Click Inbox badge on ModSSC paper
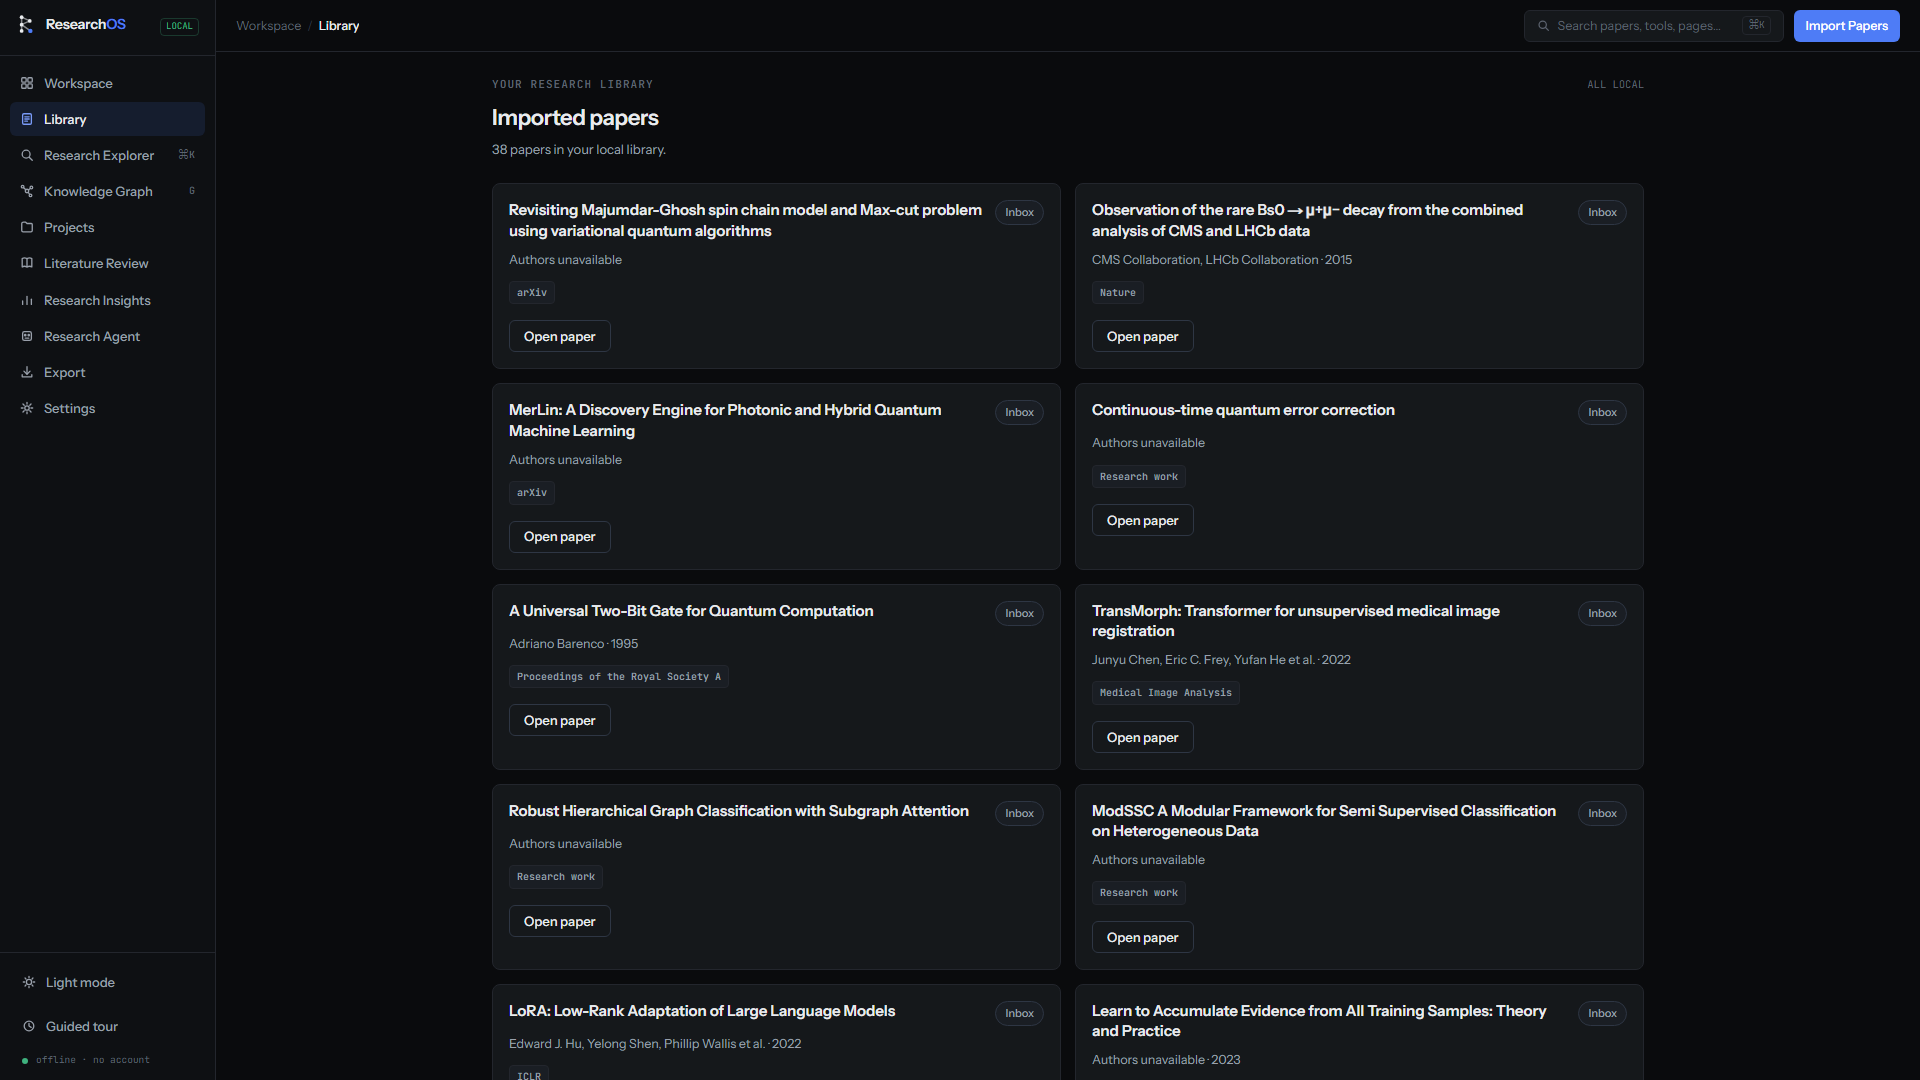The height and width of the screenshot is (1080, 1920). click(x=1602, y=813)
